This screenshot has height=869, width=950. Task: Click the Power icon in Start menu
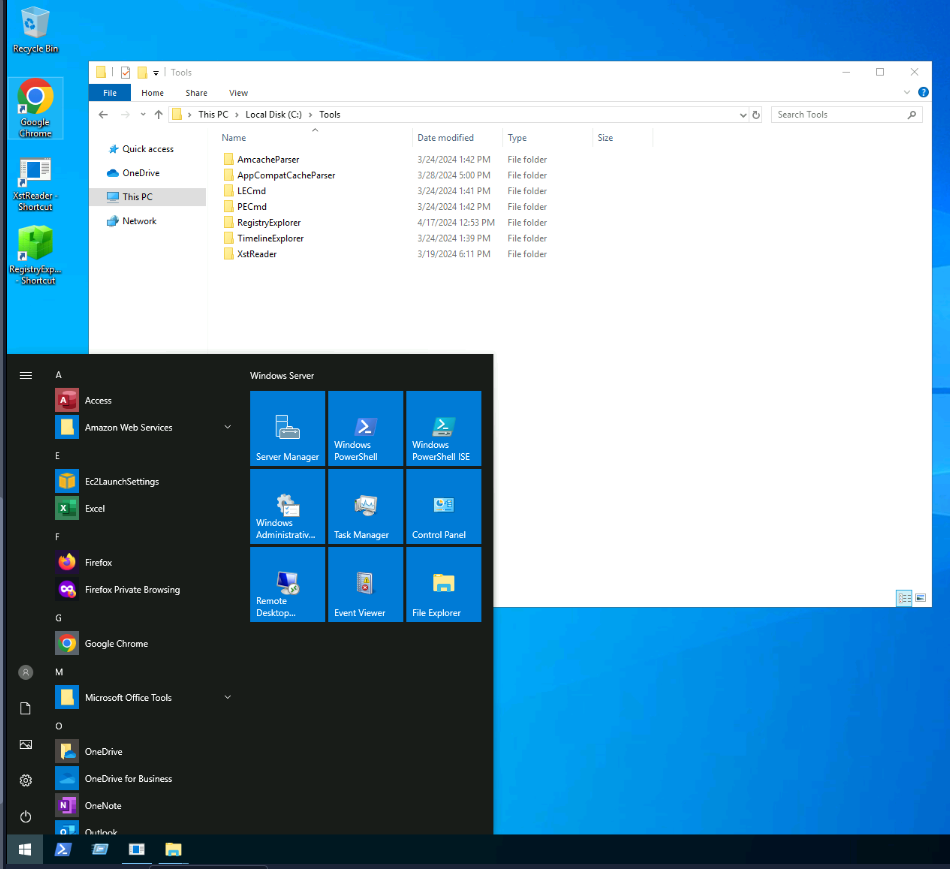26,817
